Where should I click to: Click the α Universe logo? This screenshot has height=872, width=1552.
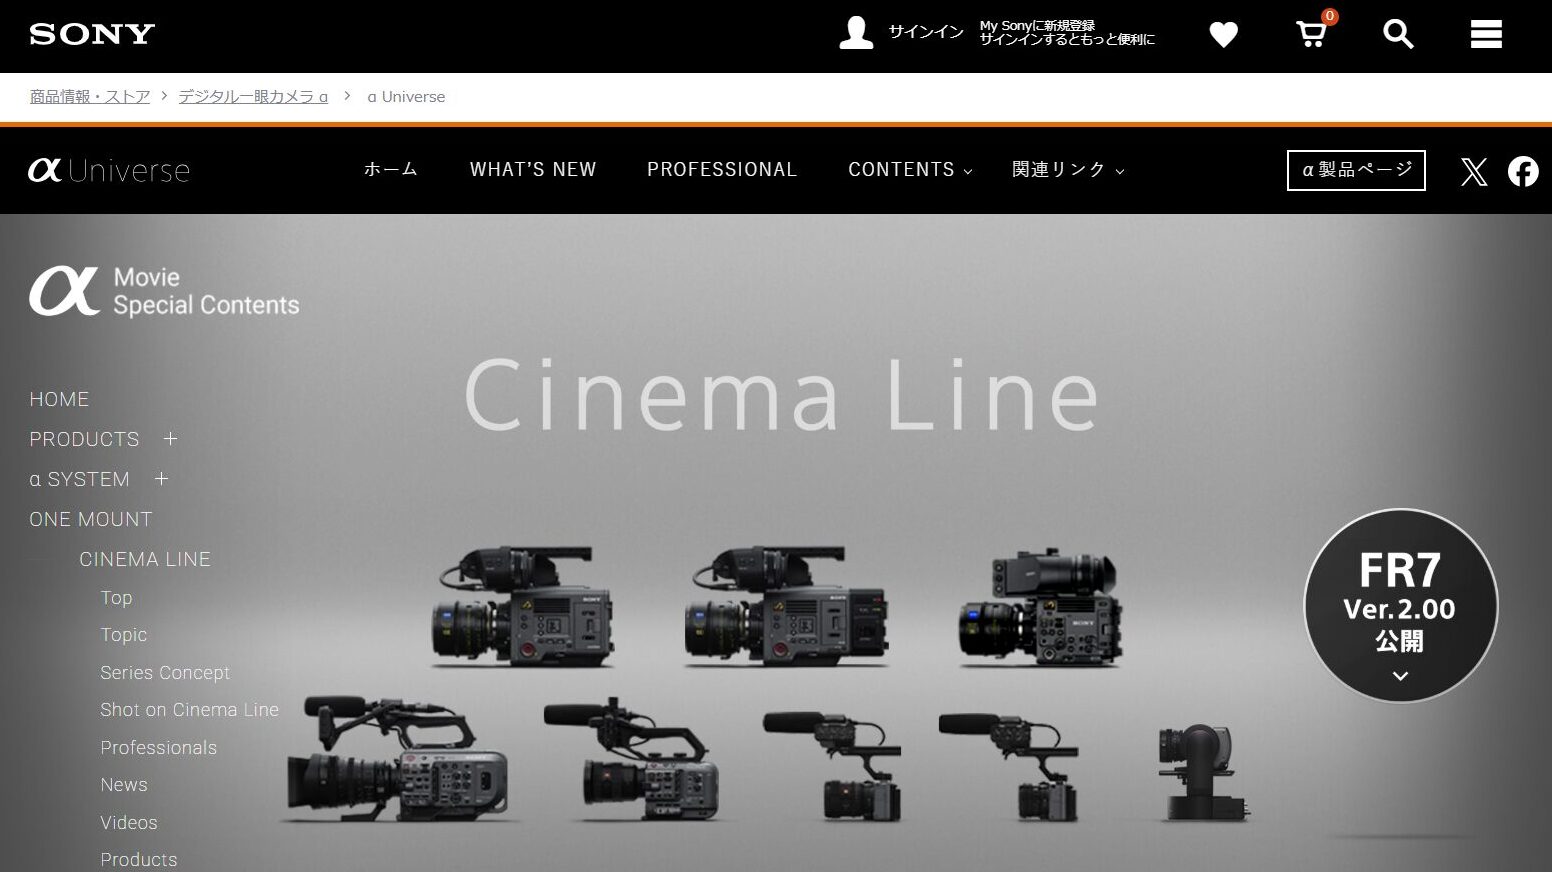tap(109, 170)
